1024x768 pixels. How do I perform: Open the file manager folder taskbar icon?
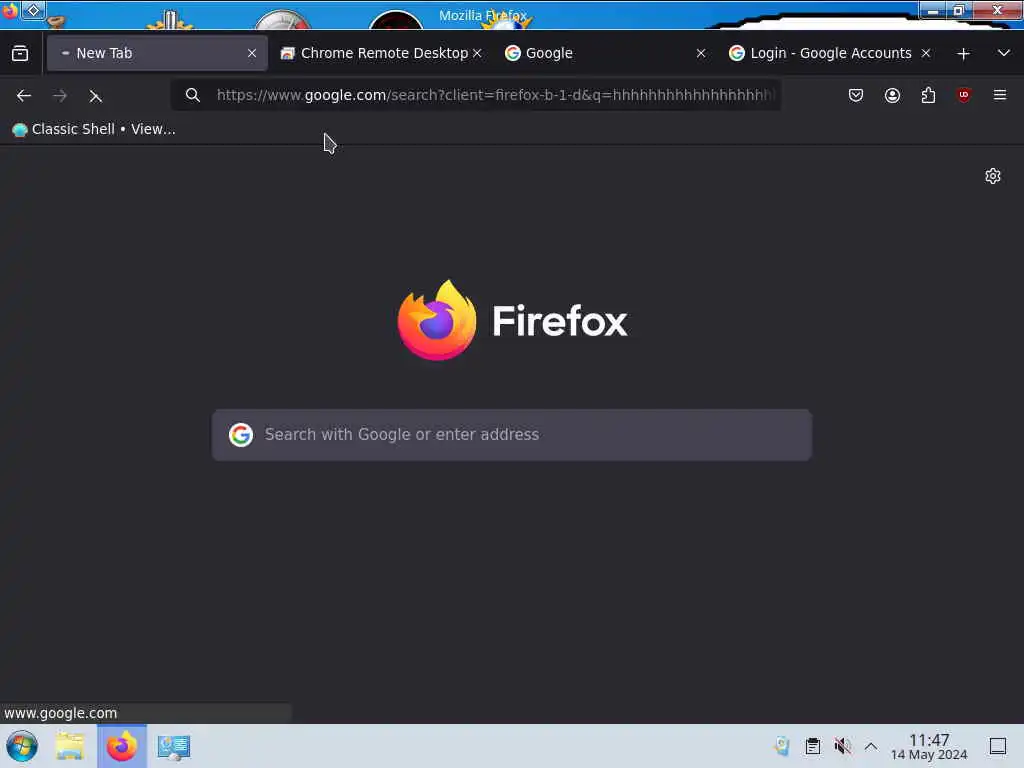pyautogui.click(x=70, y=746)
